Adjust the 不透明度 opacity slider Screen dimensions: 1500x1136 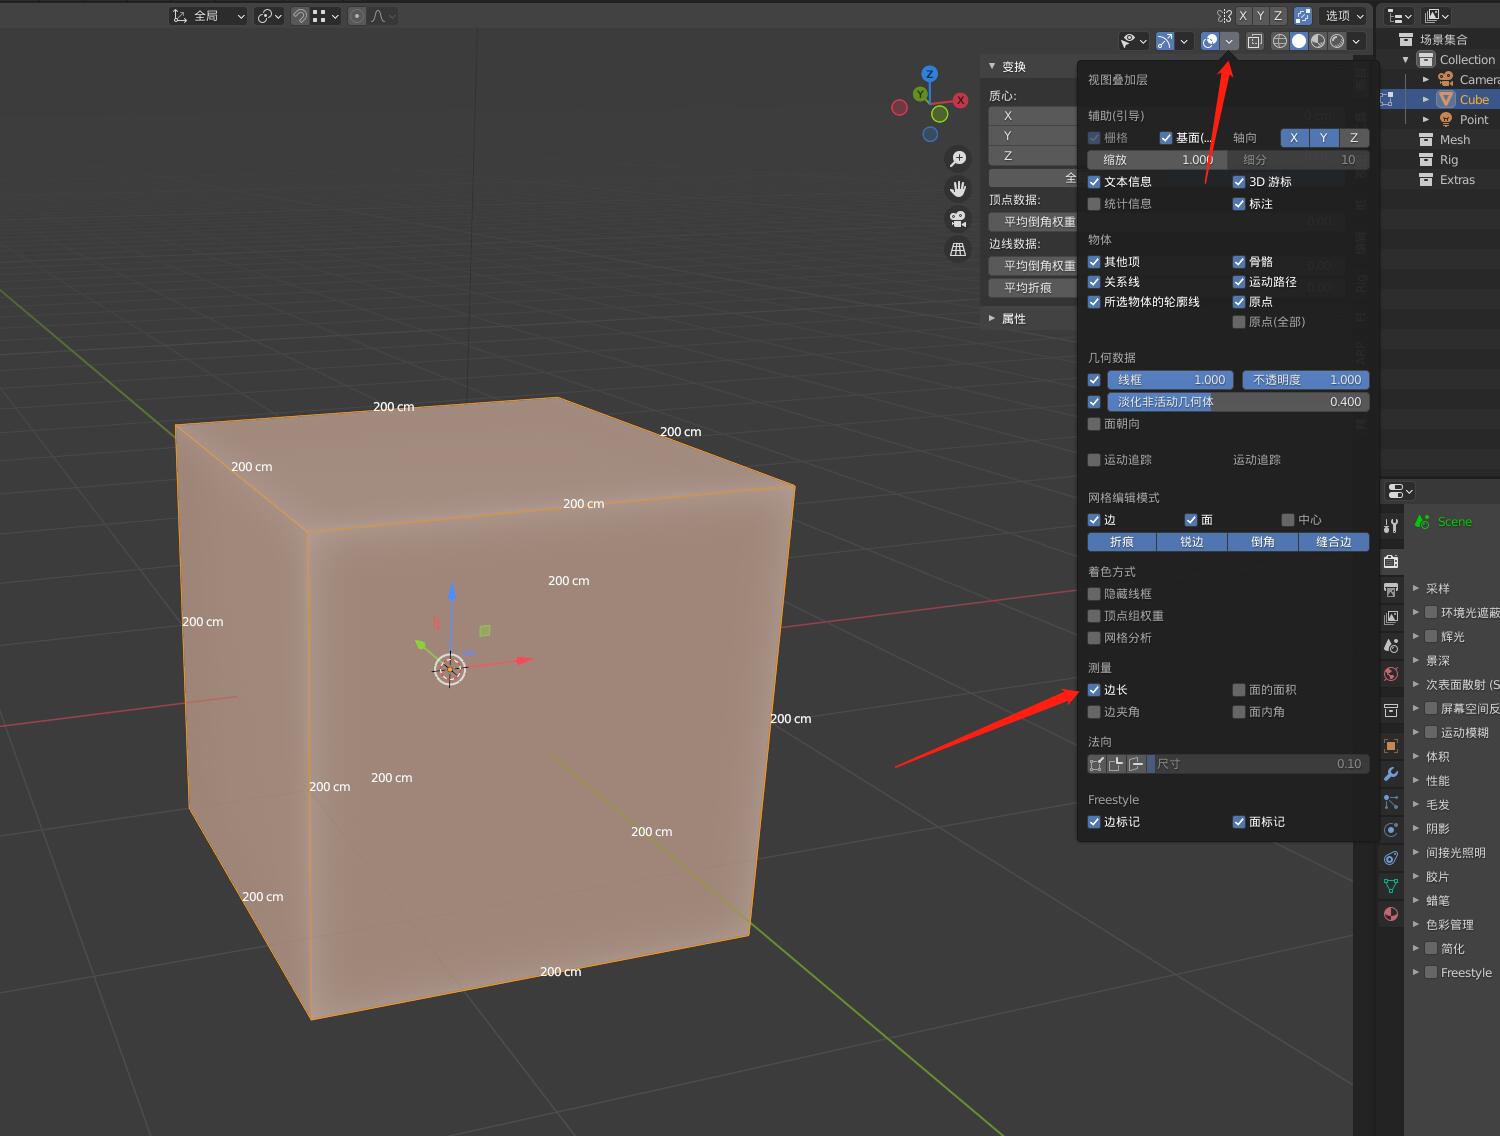point(1306,380)
